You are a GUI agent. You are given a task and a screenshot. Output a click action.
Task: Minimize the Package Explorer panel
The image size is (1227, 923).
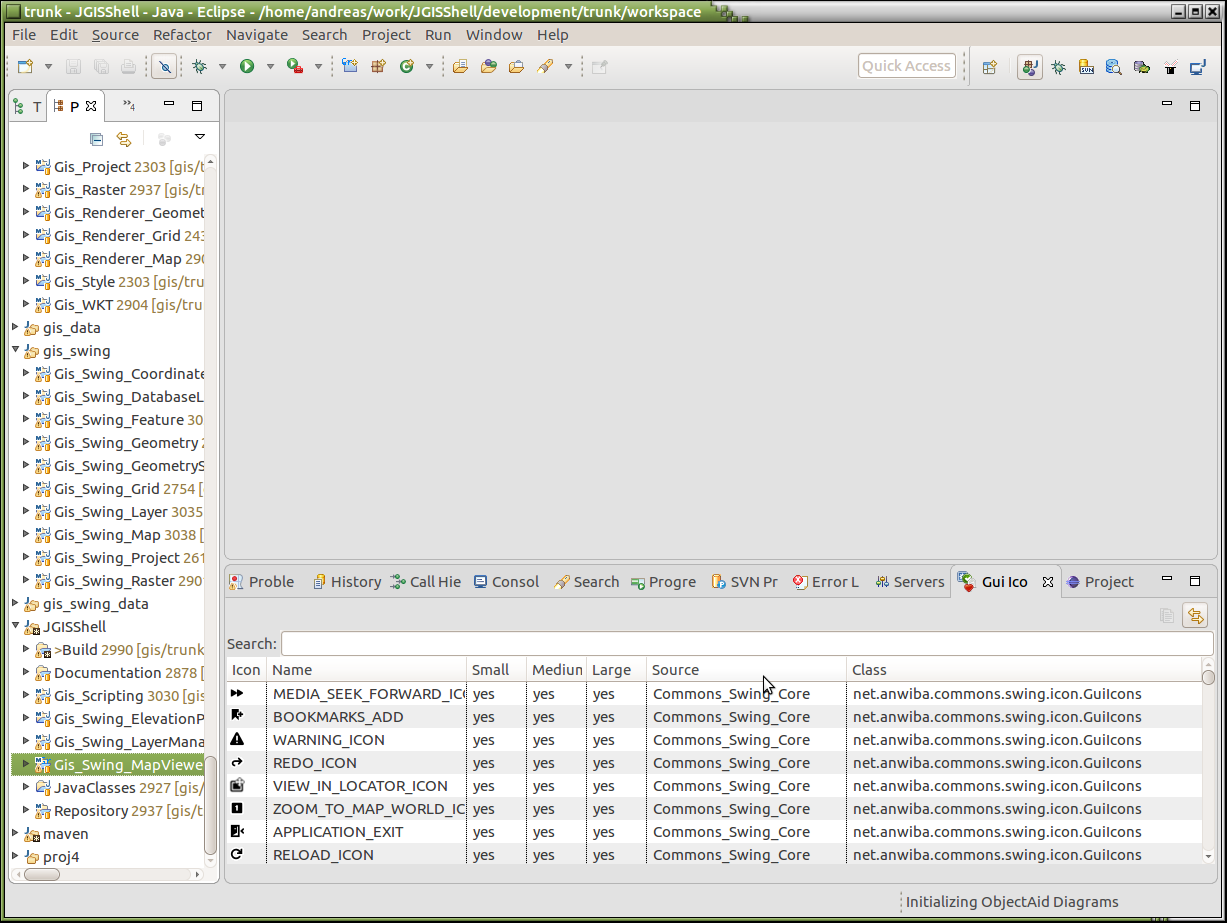[x=169, y=105]
